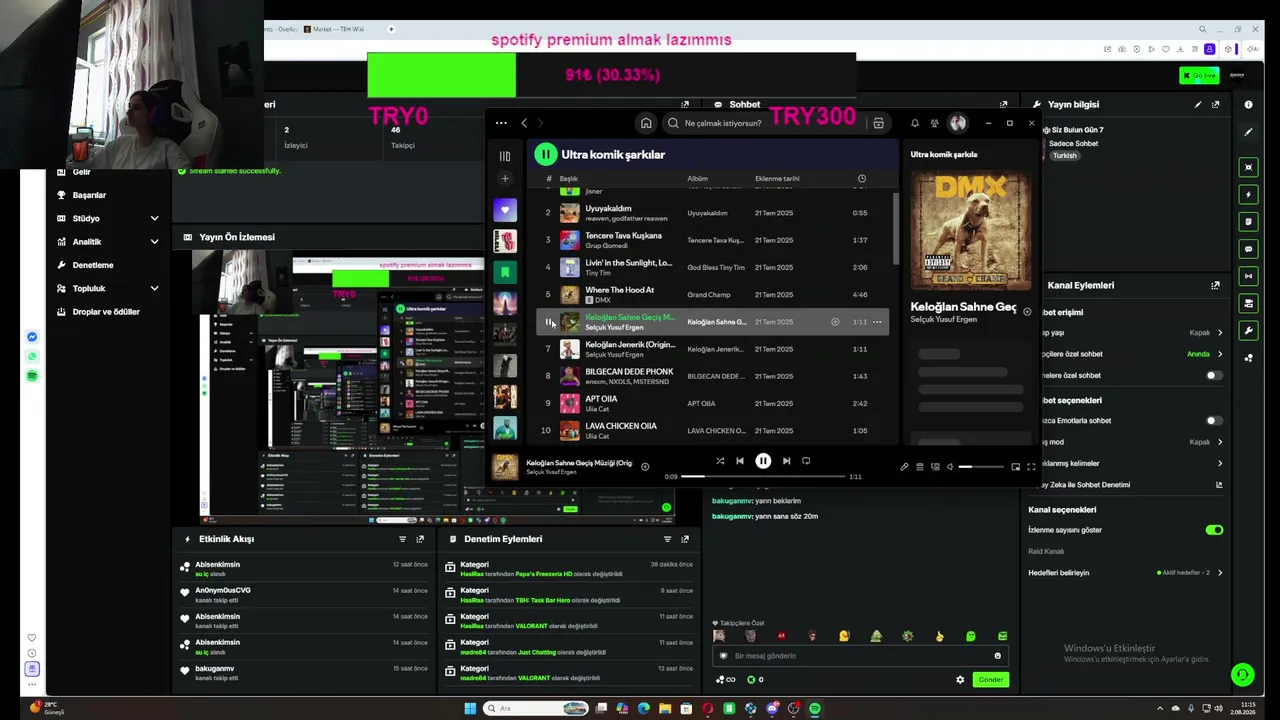Filter the Etkinlik Akışı panel
Image resolution: width=1280 pixels, height=720 pixels.
403,539
